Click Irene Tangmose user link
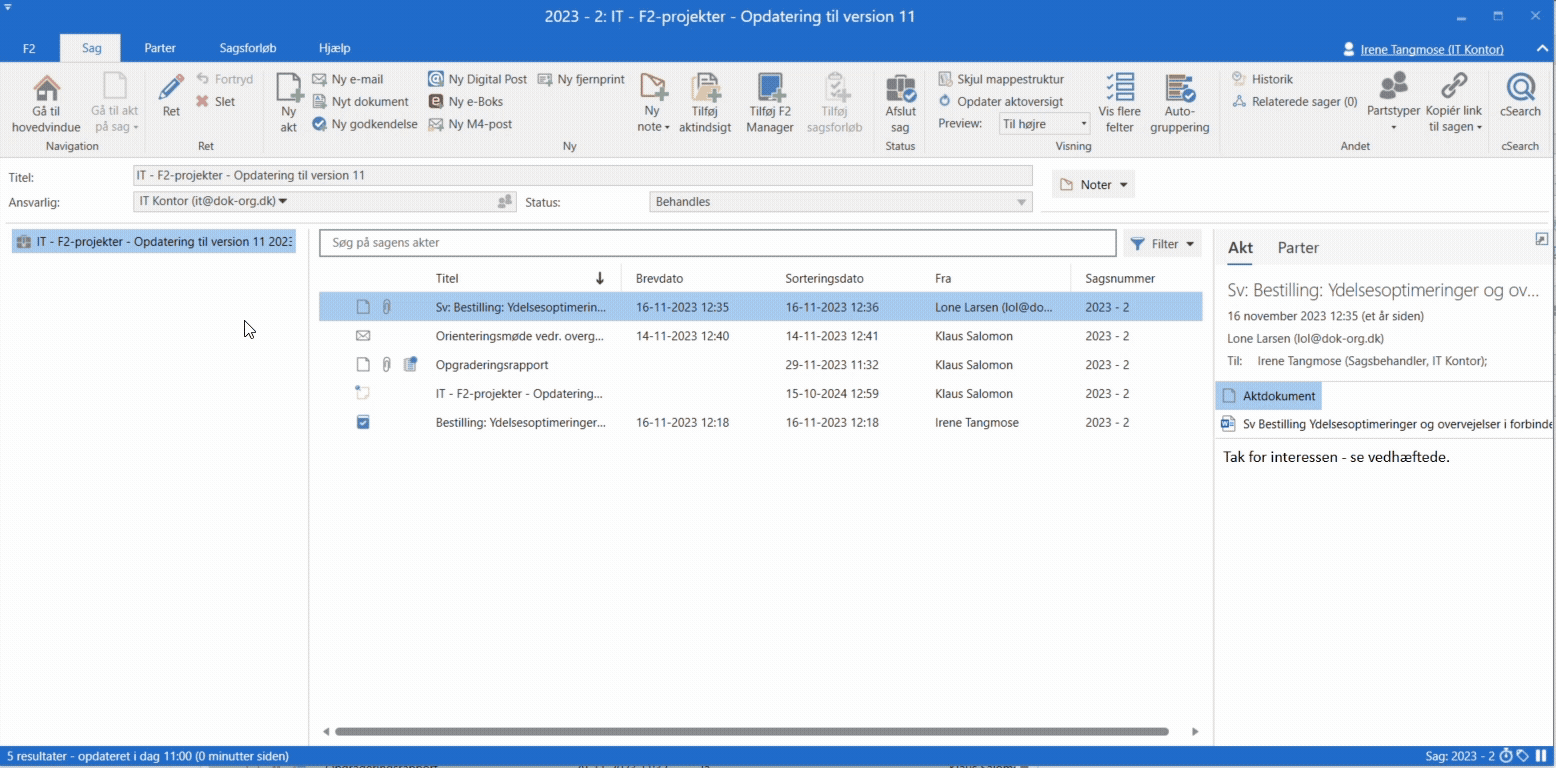This screenshot has width=1556, height=768. pyautogui.click(x=1432, y=49)
